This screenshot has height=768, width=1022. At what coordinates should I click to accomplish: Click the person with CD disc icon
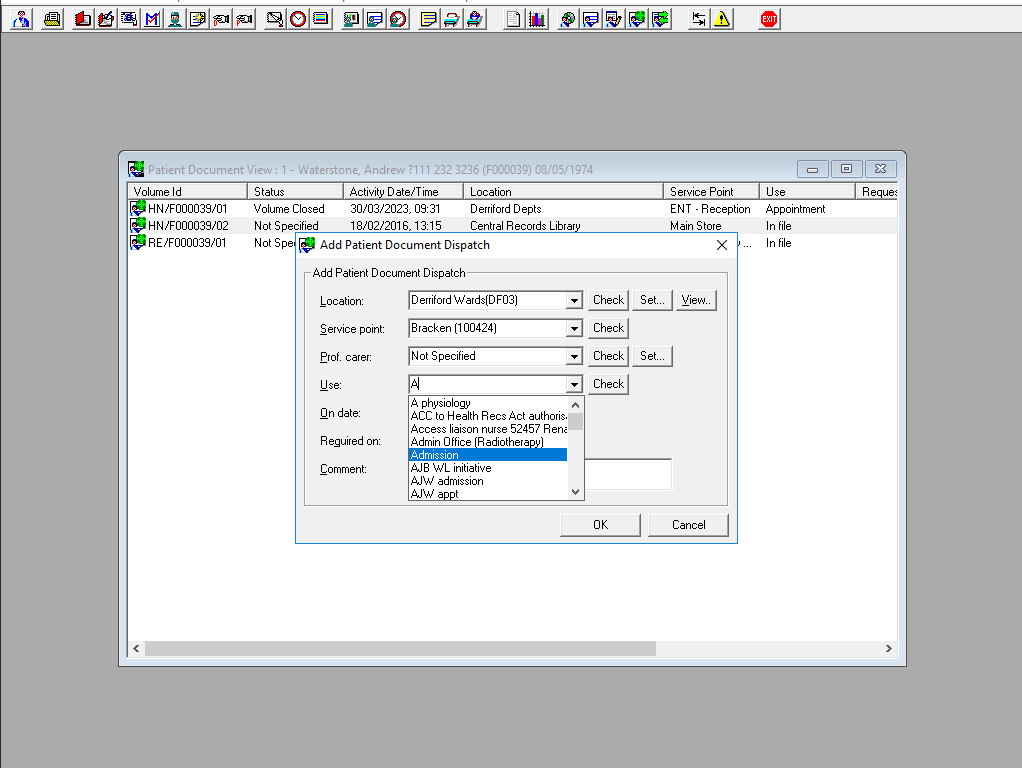[x=568, y=19]
